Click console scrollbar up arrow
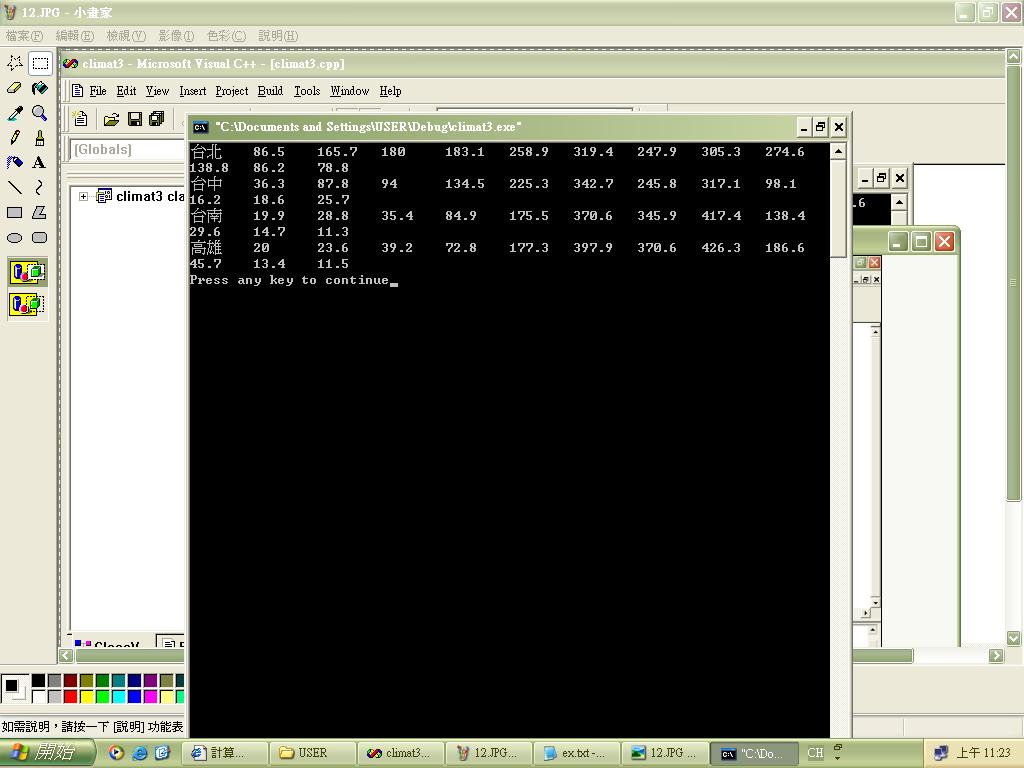The width and height of the screenshot is (1024, 768). click(838, 151)
